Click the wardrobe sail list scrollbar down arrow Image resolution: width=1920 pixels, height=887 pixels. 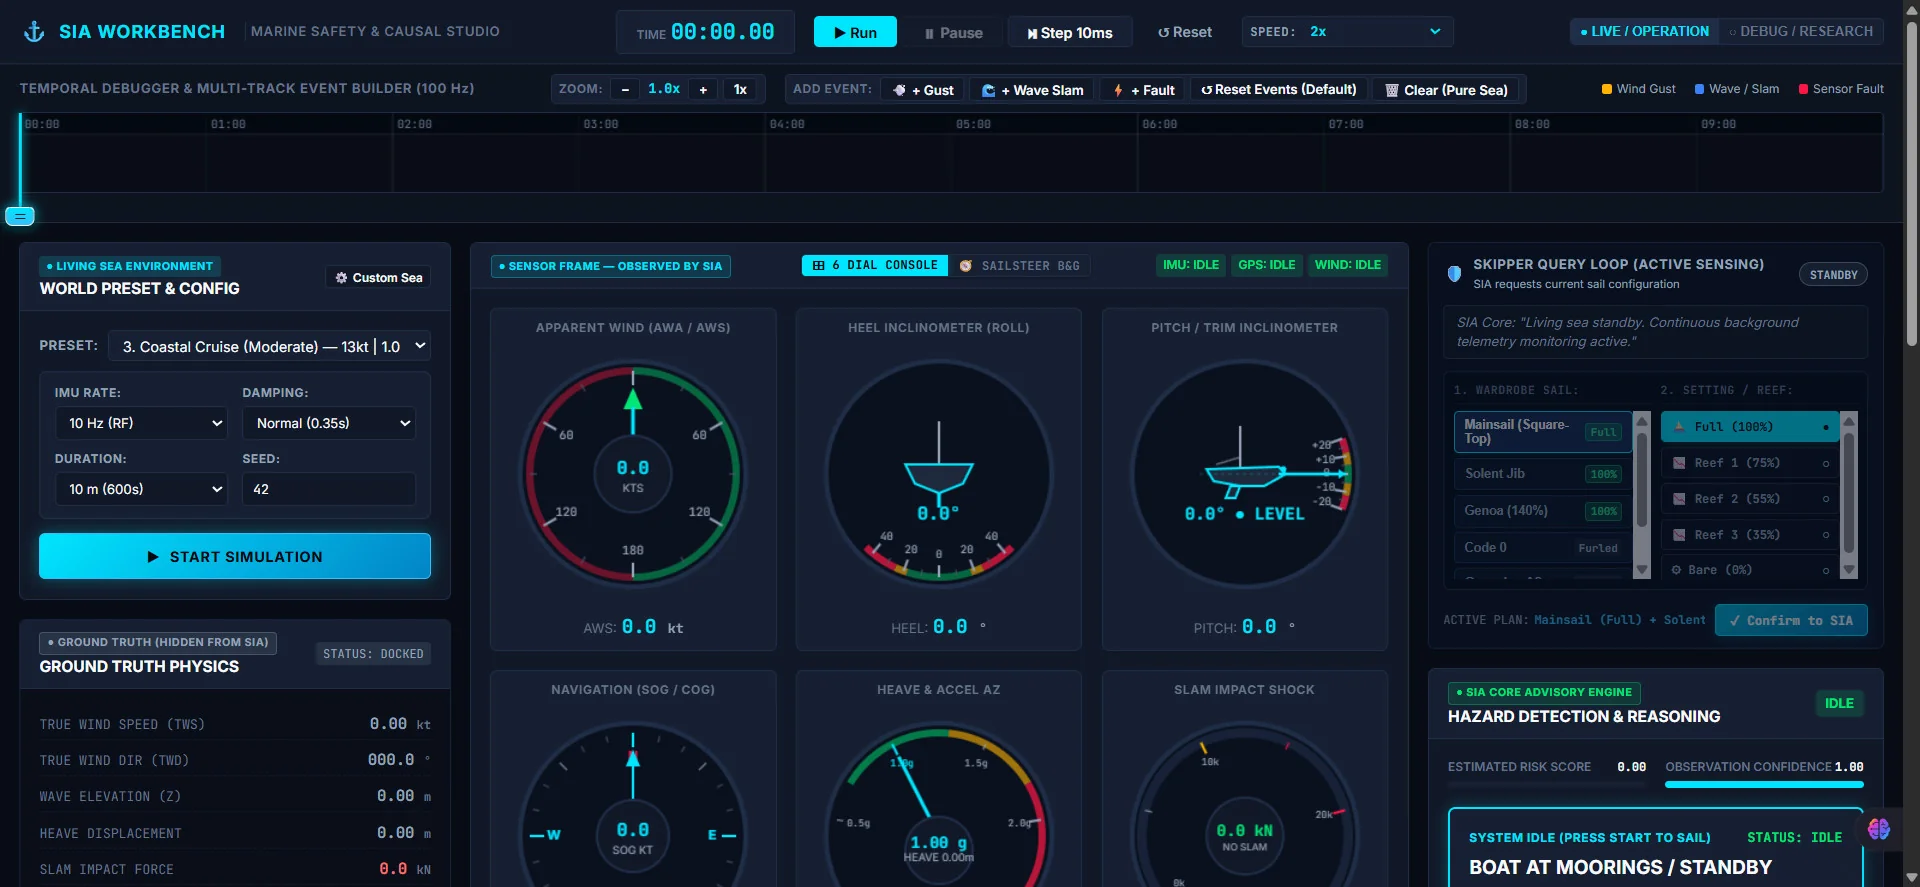[1641, 570]
